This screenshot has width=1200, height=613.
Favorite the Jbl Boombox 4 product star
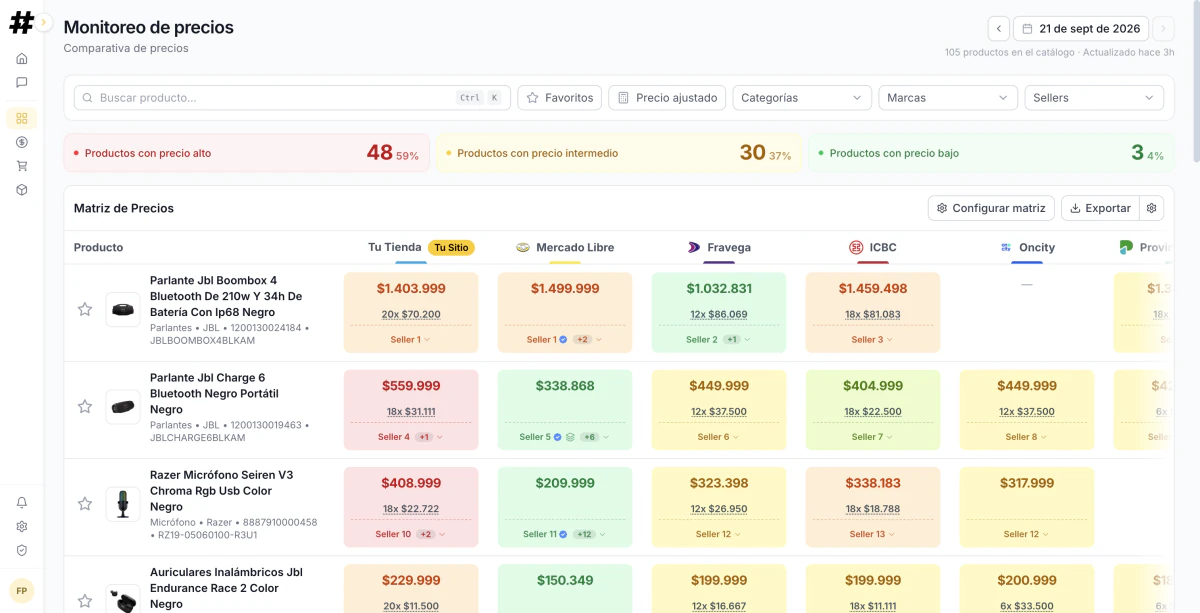(85, 309)
